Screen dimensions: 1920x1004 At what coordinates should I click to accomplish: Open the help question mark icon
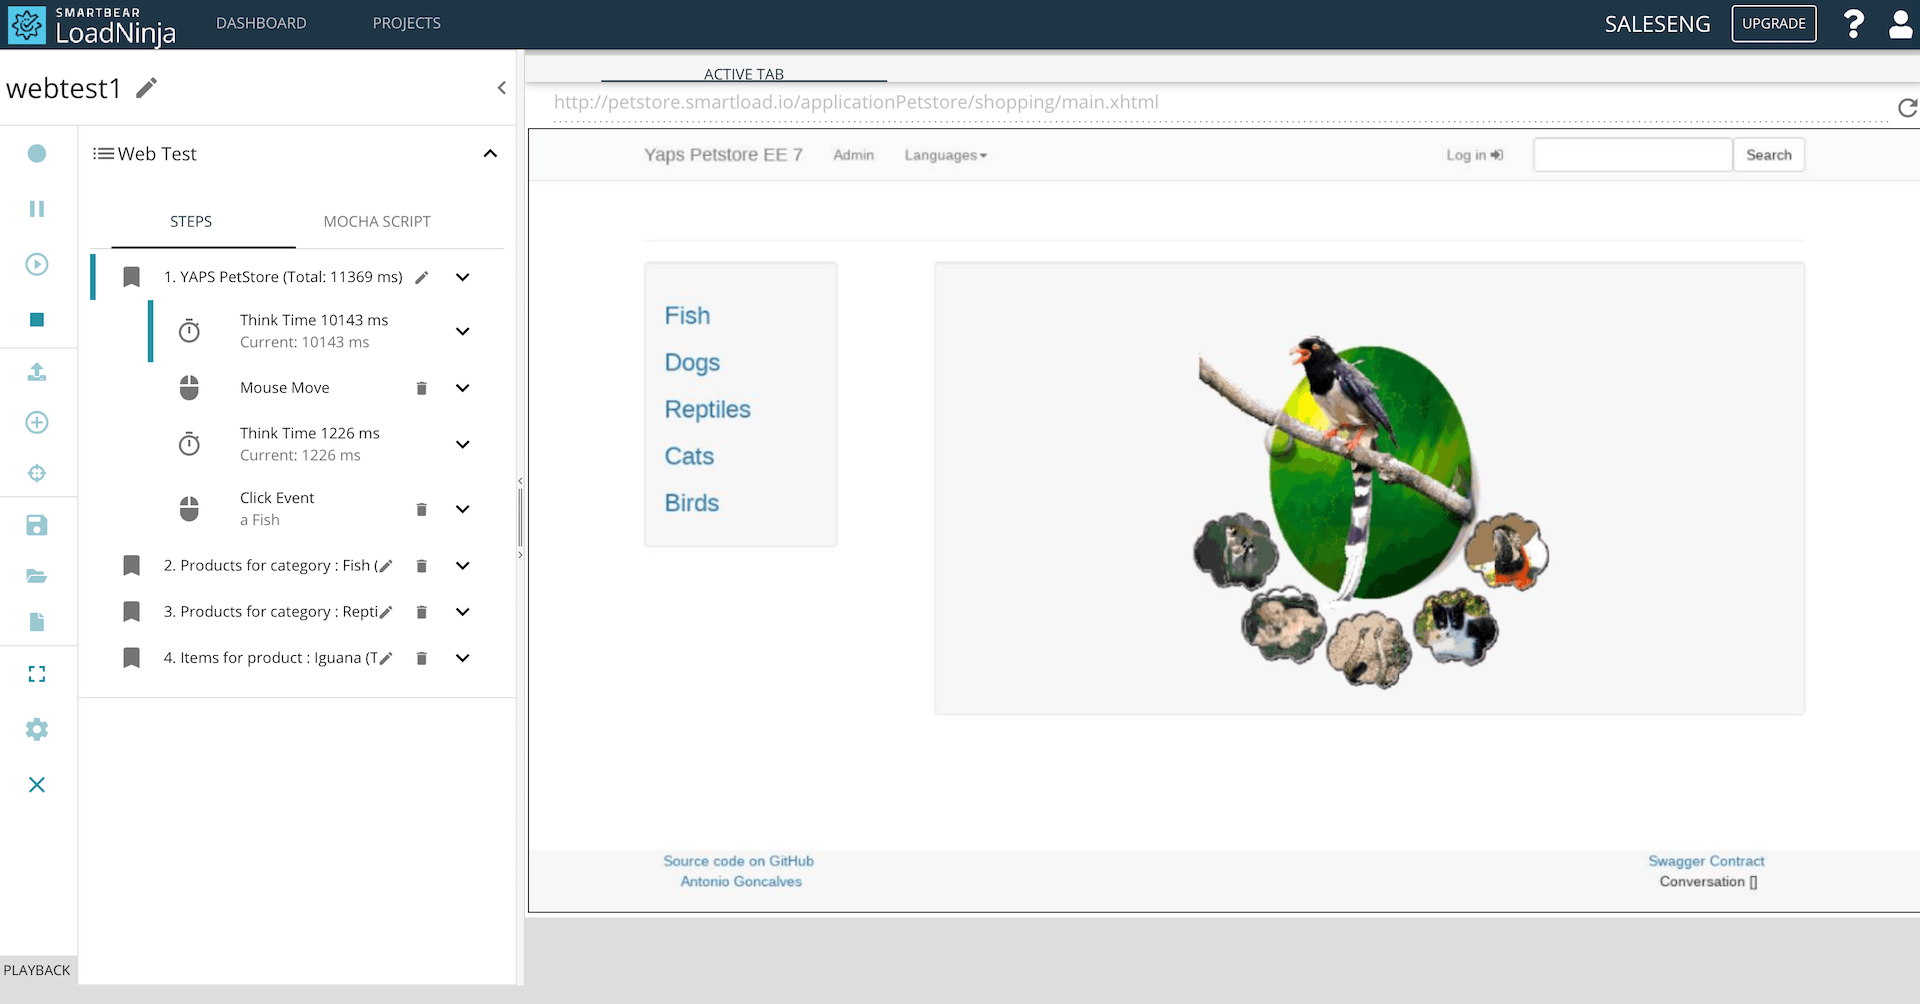tap(1853, 24)
